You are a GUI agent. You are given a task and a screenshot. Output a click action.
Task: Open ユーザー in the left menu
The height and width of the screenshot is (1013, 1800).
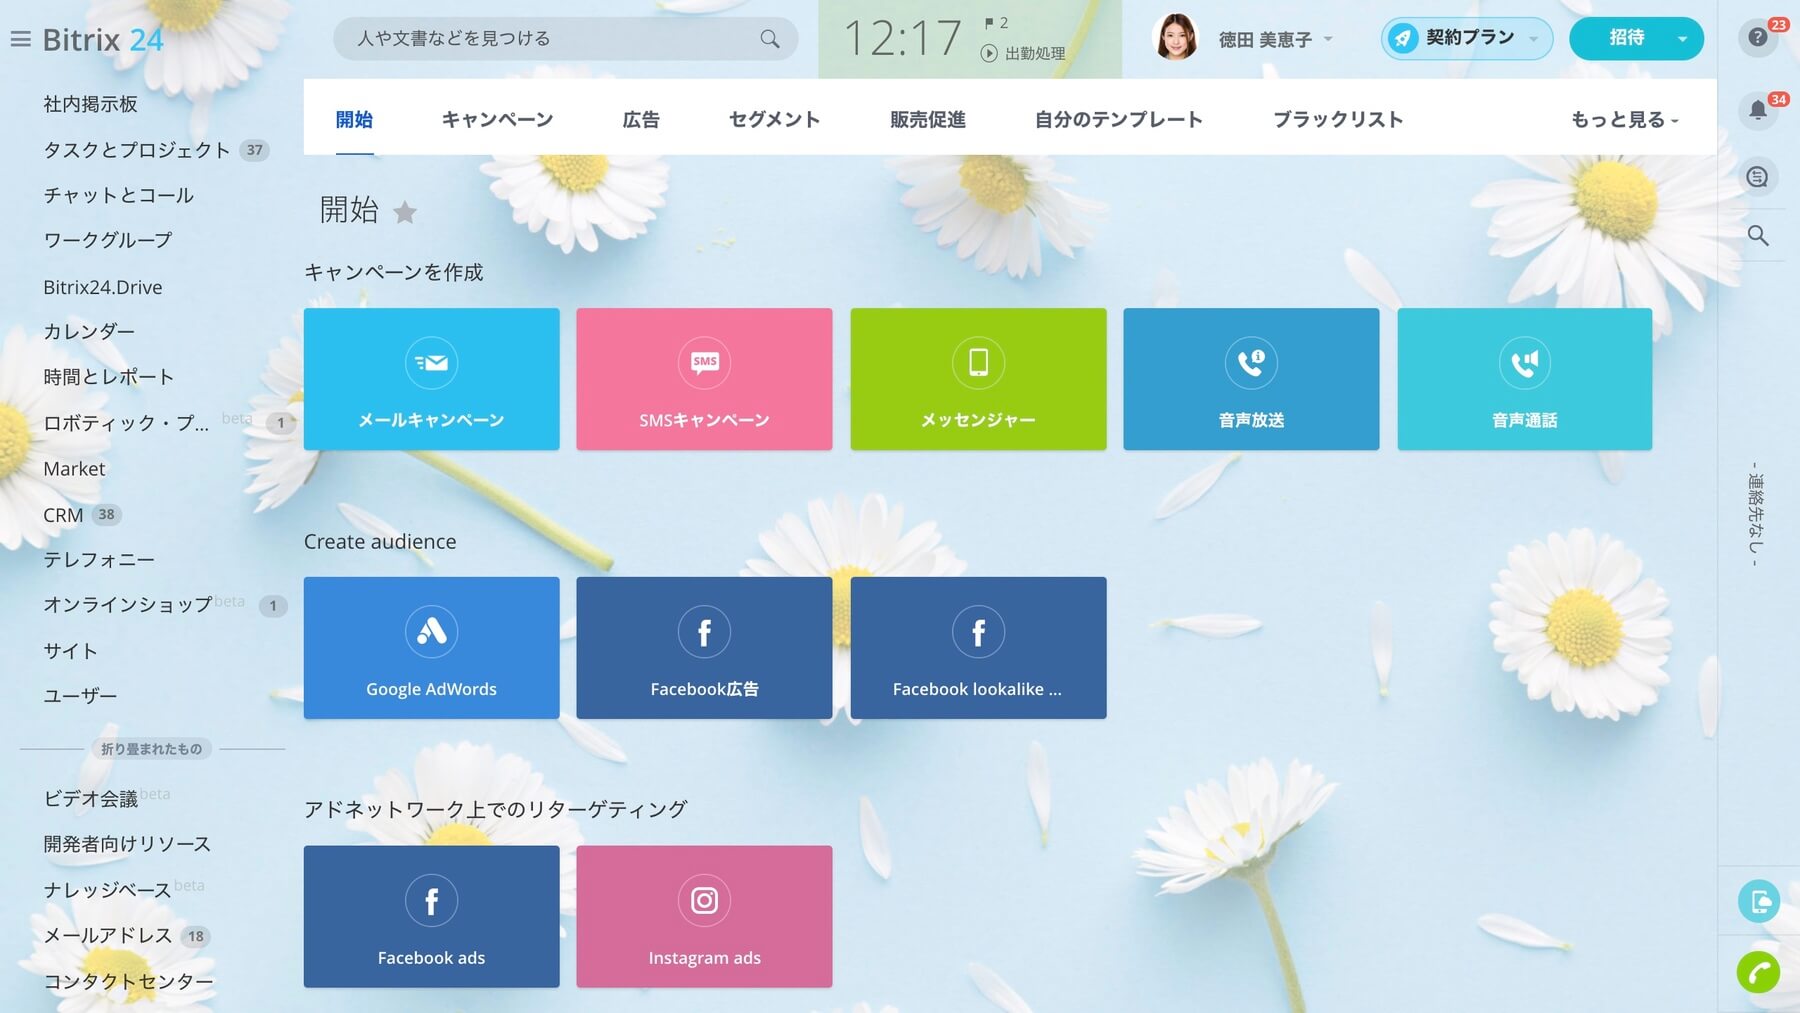pyautogui.click(x=80, y=696)
